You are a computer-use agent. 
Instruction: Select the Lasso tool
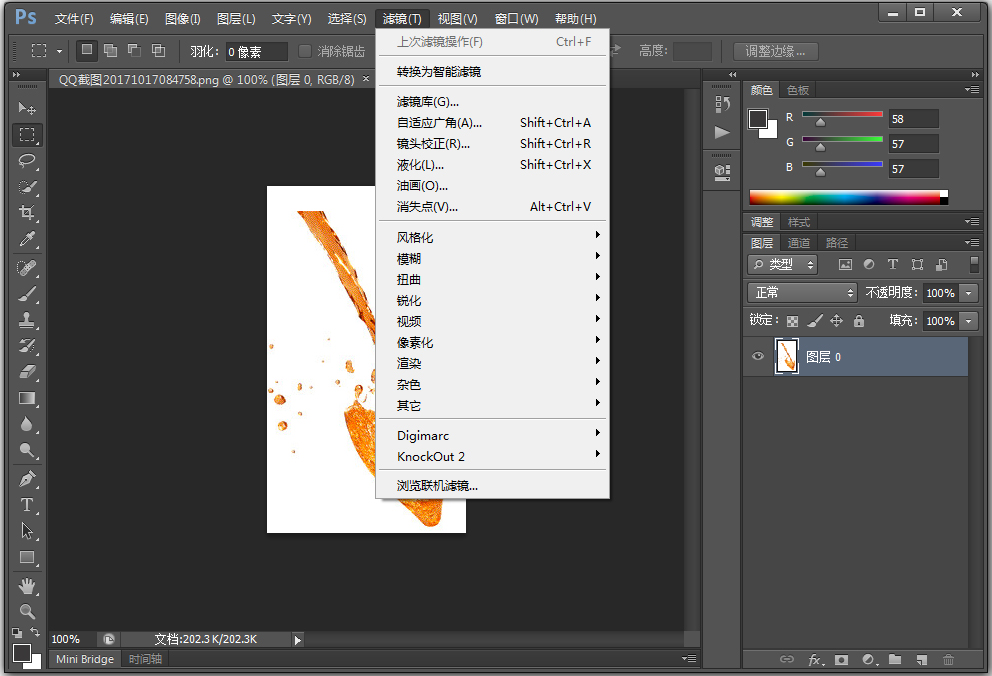point(27,161)
